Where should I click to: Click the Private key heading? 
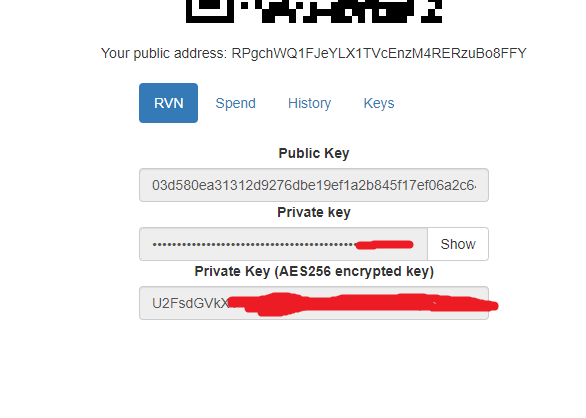[x=314, y=212]
